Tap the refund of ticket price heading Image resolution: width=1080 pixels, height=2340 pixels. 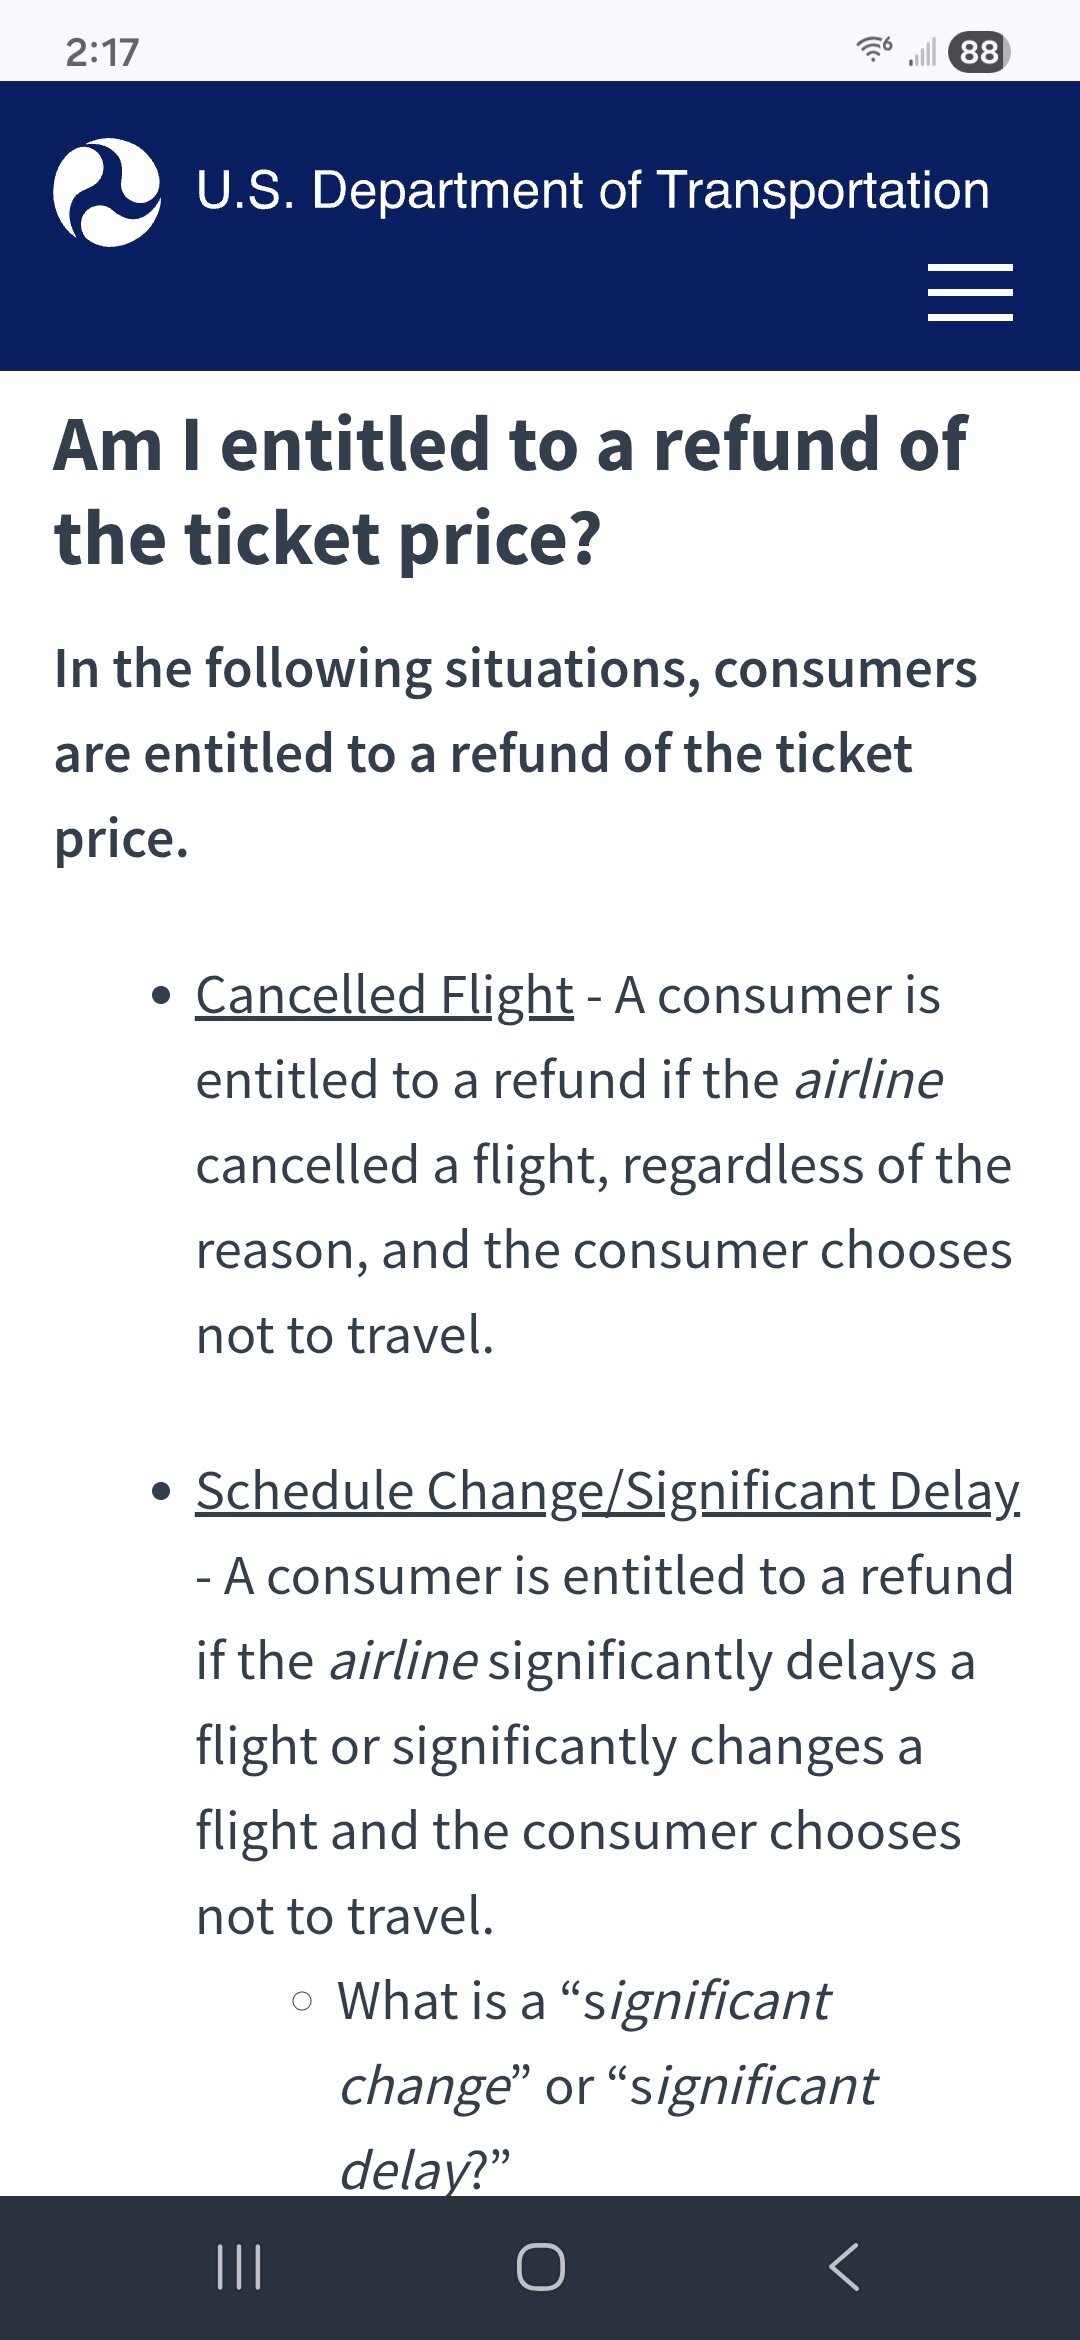point(510,491)
